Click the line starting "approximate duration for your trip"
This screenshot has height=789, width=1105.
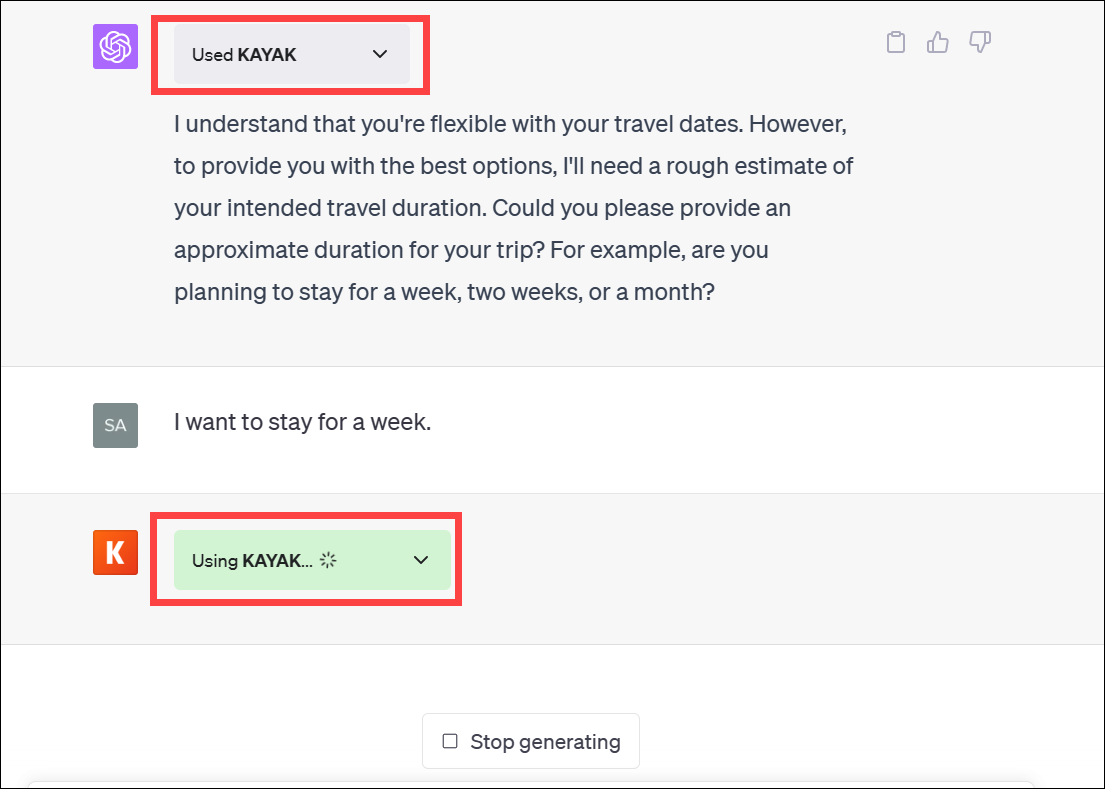coord(471,250)
